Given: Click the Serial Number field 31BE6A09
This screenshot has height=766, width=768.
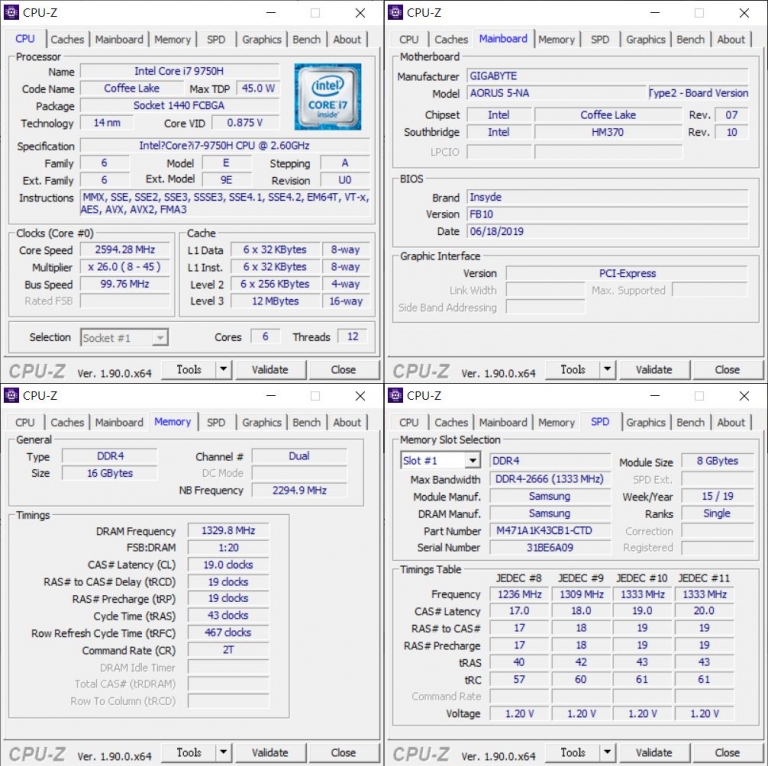Looking at the screenshot, I should [x=550, y=548].
